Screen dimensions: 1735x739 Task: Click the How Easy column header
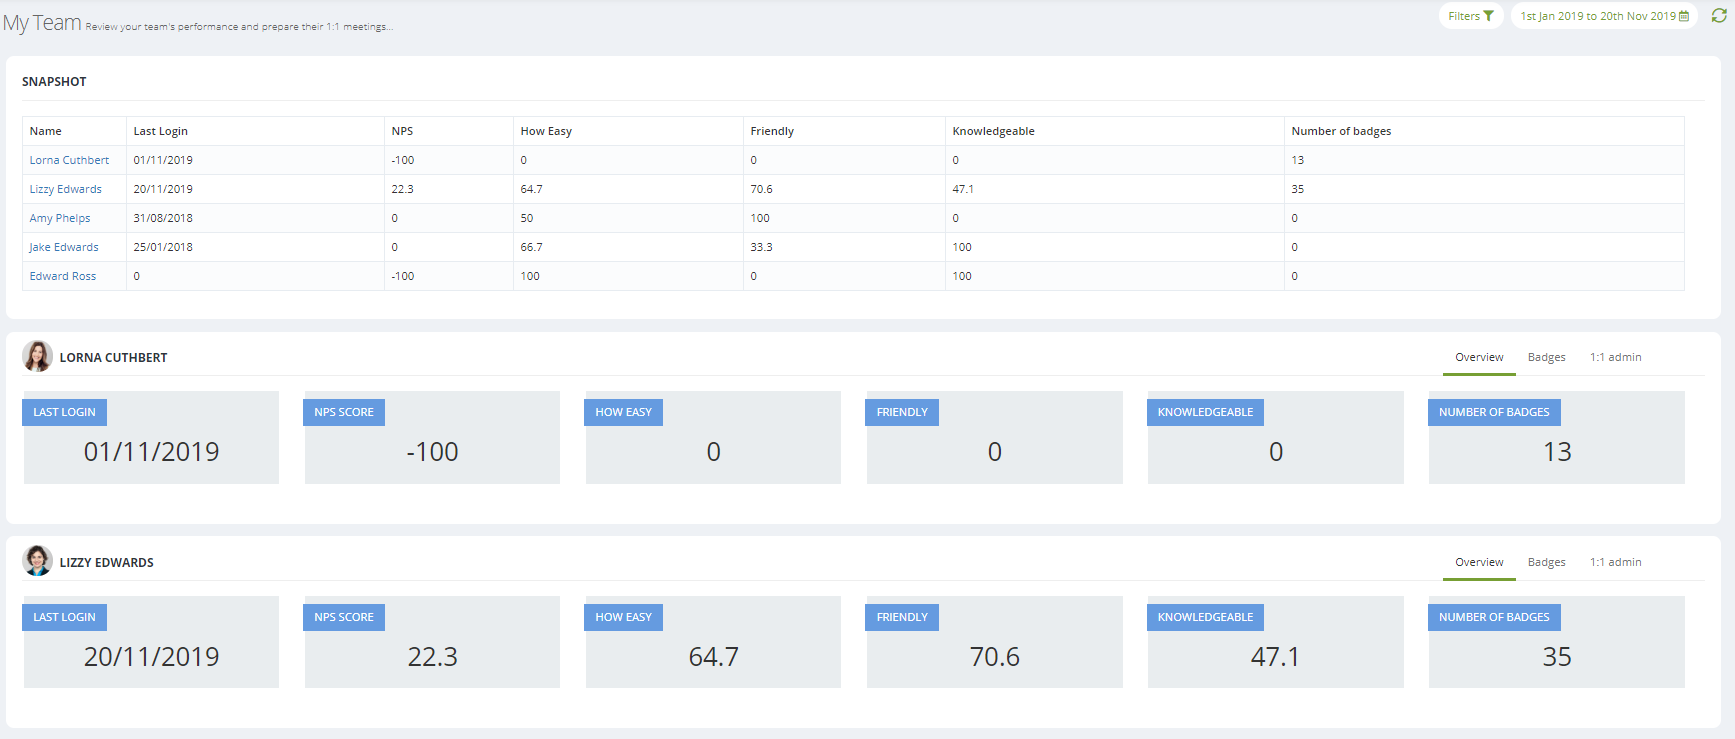coord(628,131)
